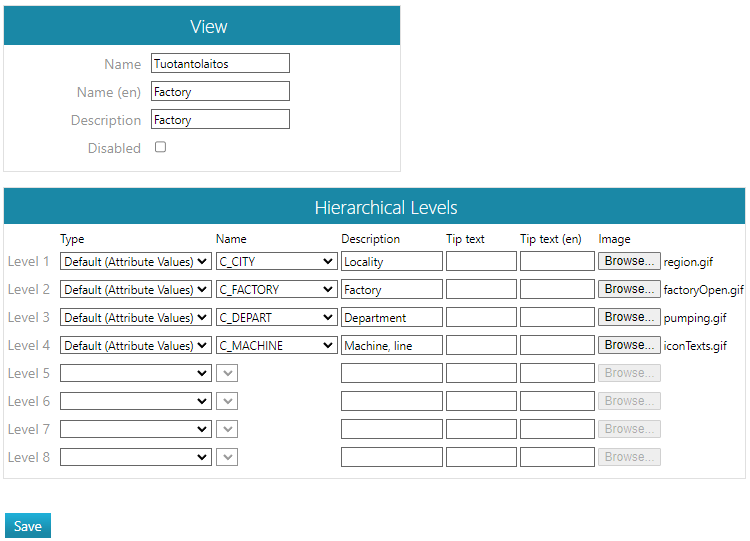Open the C_MACHINE name dropdown
The width and height of the screenshot is (750, 541).
276,345
